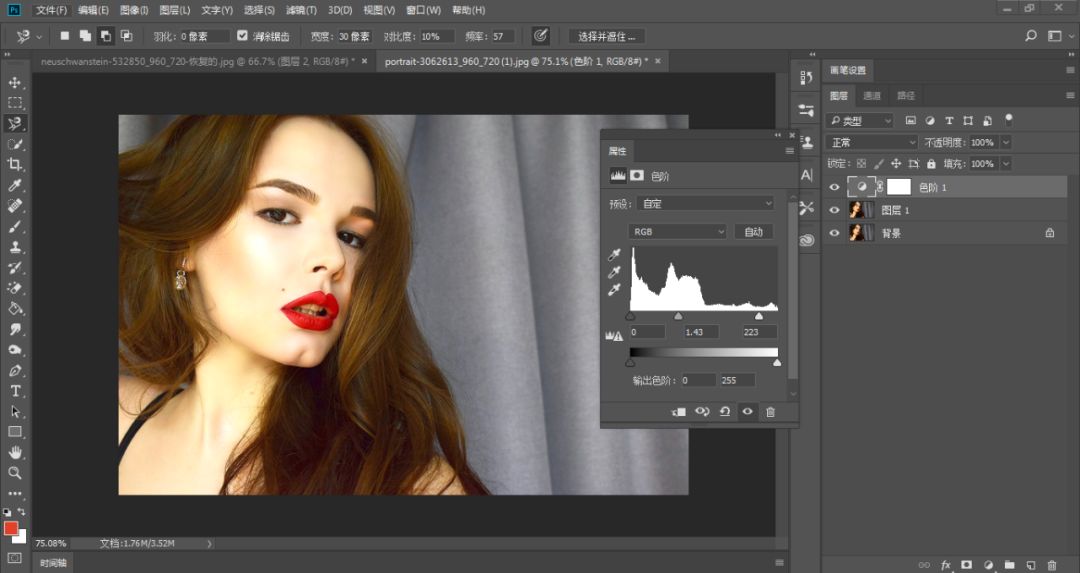Click the delete adjustment trash icon in Properties
Image resolution: width=1080 pixels, height=573 pixels.
(x=770, y=412)
